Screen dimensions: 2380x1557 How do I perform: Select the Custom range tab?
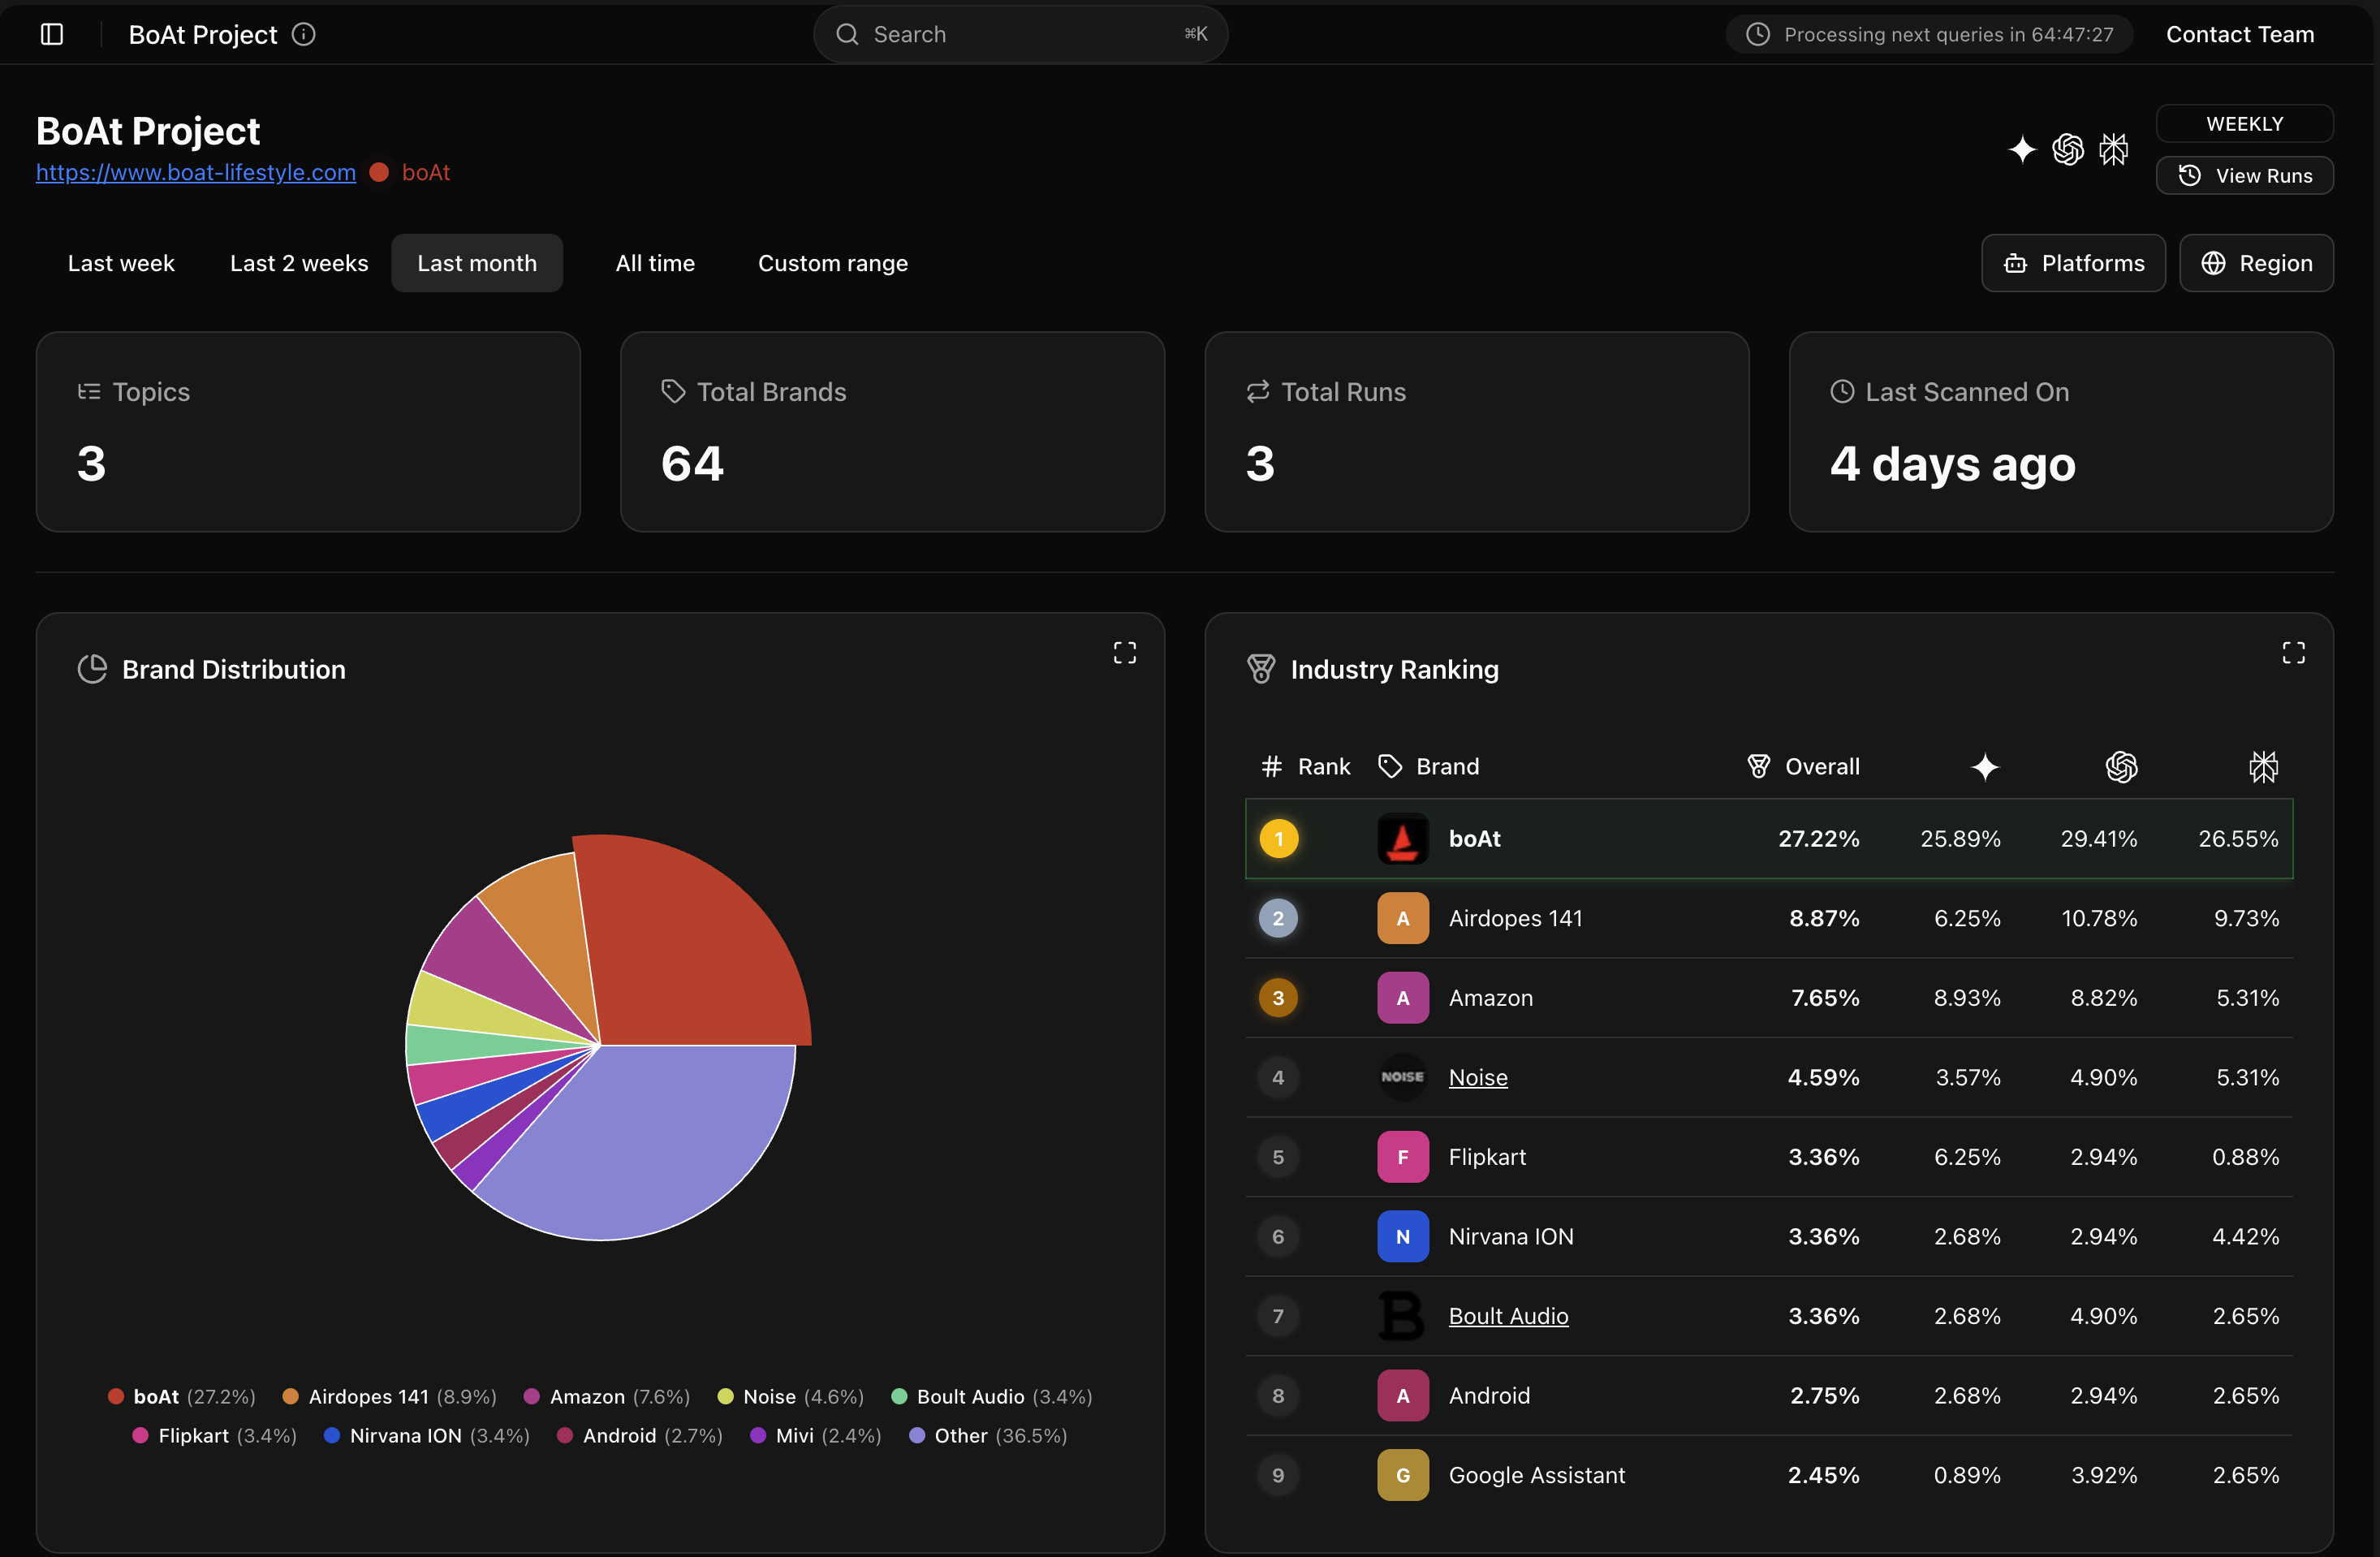tap(833, 263)
